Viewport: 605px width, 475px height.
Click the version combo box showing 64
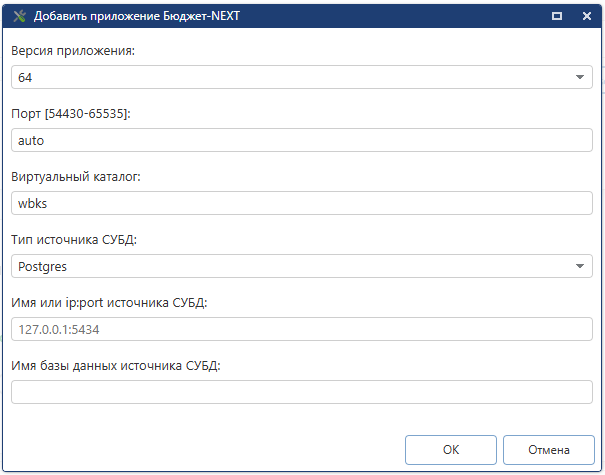(x=290, y=77)
